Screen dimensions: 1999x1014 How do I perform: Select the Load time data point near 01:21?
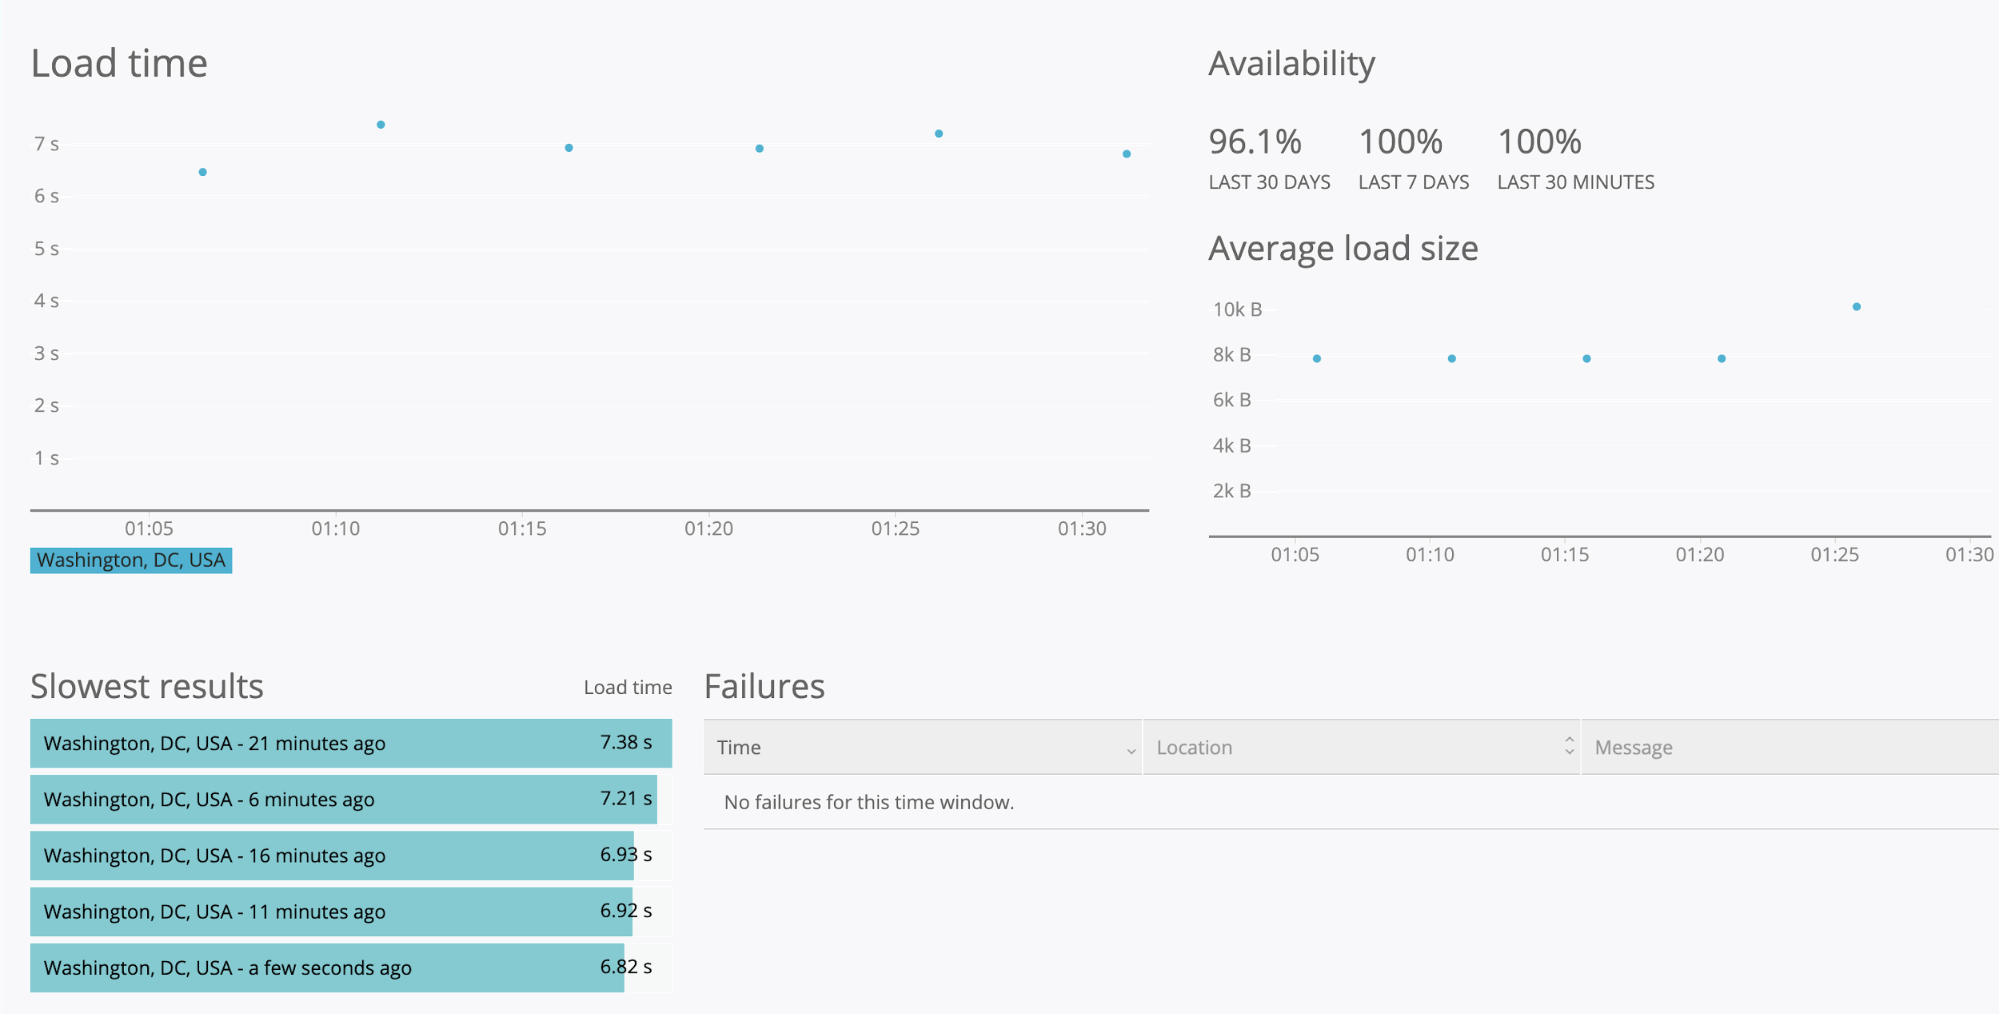(760, 149)
